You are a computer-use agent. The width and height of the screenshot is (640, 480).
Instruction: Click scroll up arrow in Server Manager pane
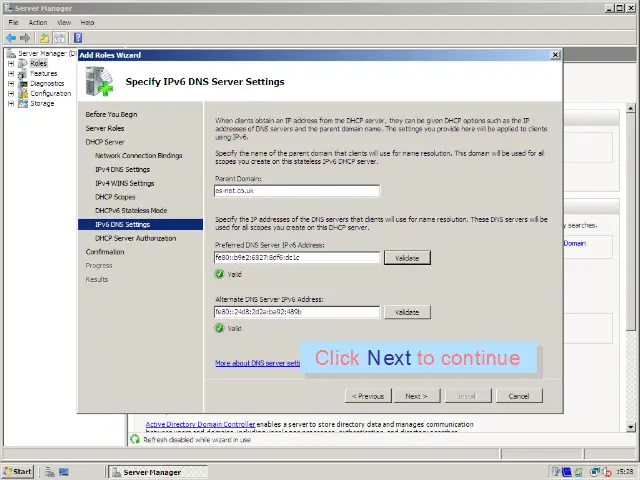click(x=631, y=108)
